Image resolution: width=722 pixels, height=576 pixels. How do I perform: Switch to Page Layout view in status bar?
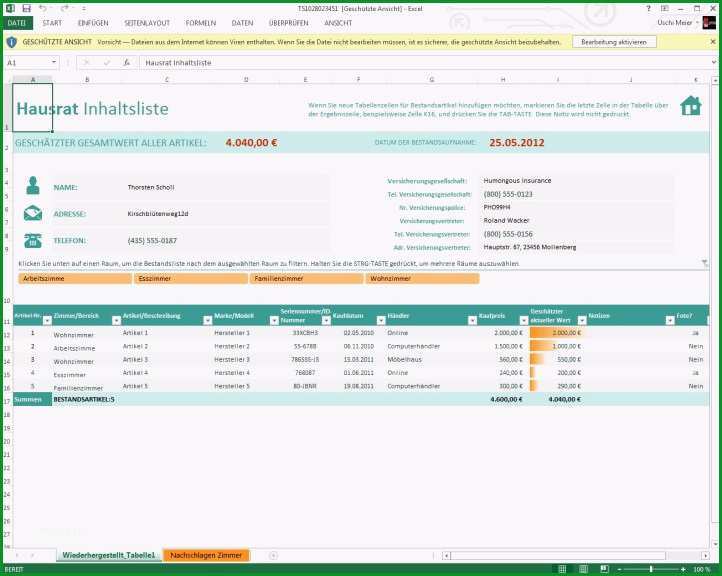coord(583,569)
